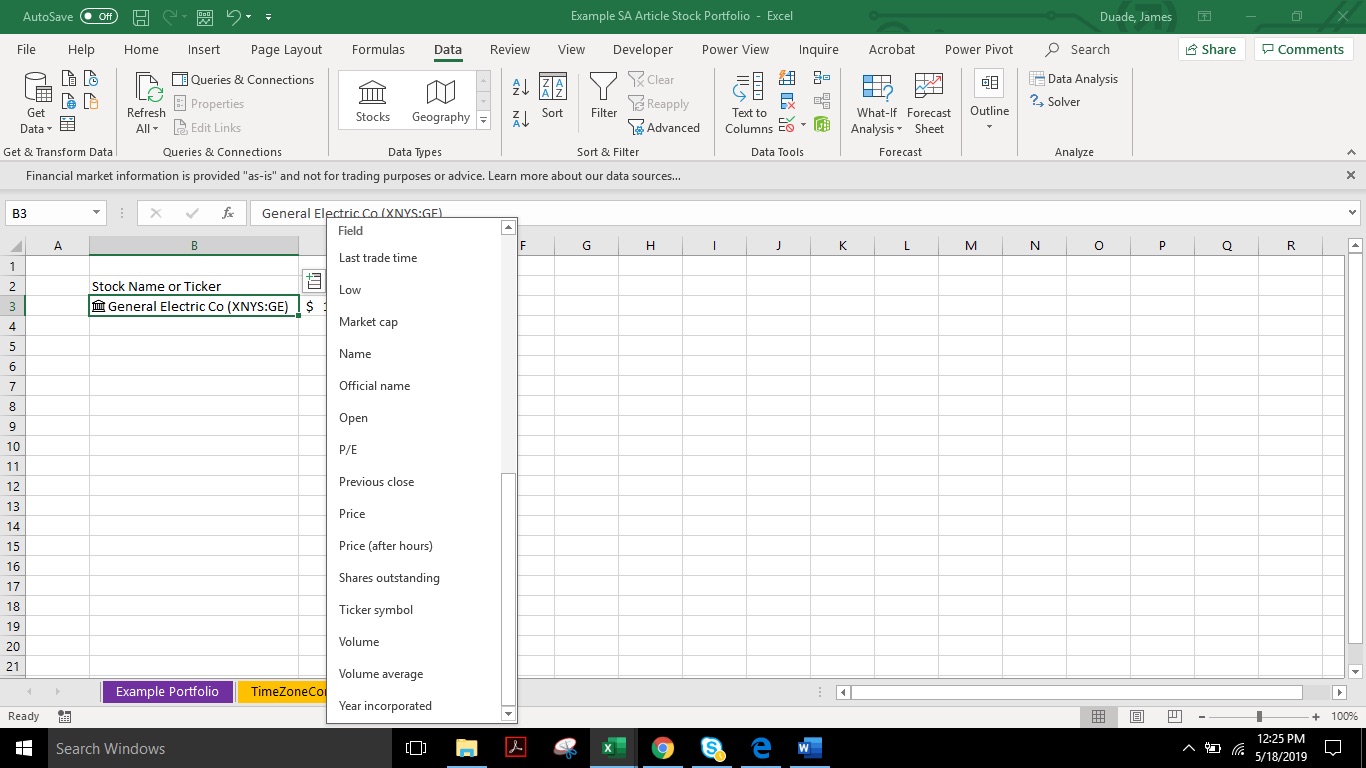Click the Learn more data sources link

(570, 175)
